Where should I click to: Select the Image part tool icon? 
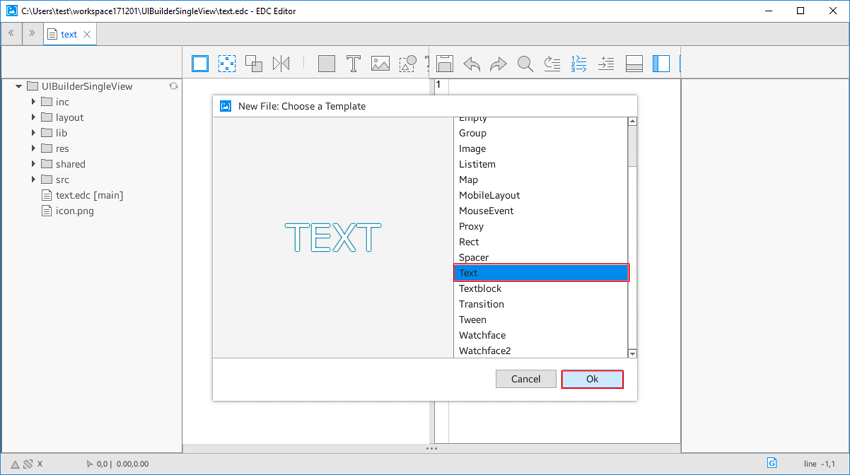point(380,64)
